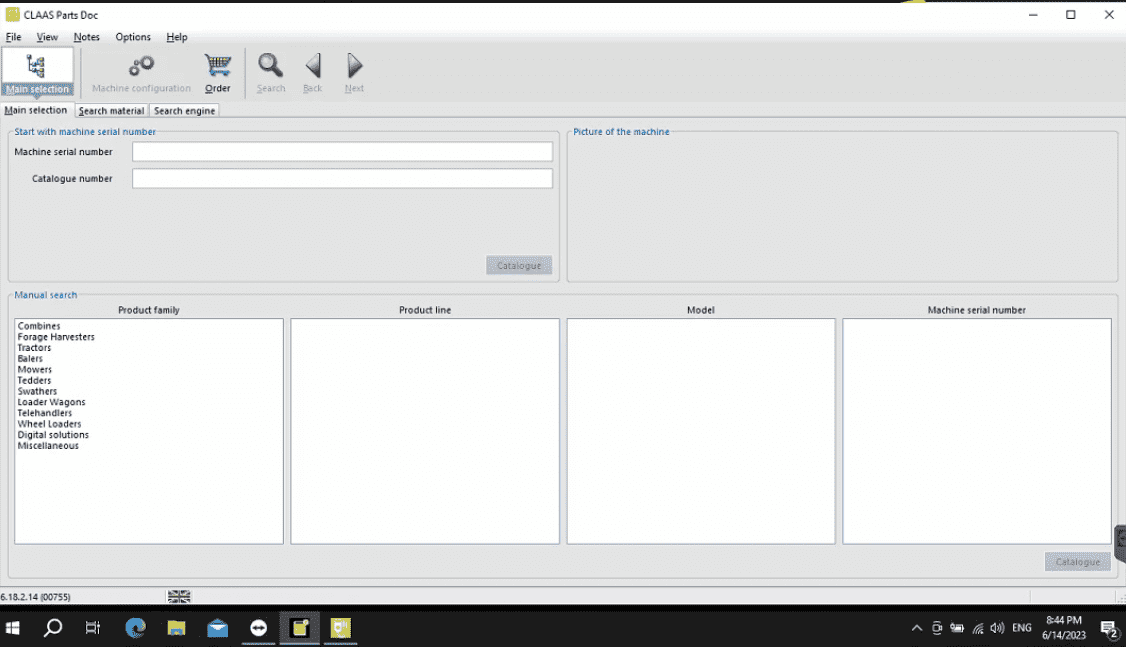Click the Main selection toolbar icon

pos(37,72)
